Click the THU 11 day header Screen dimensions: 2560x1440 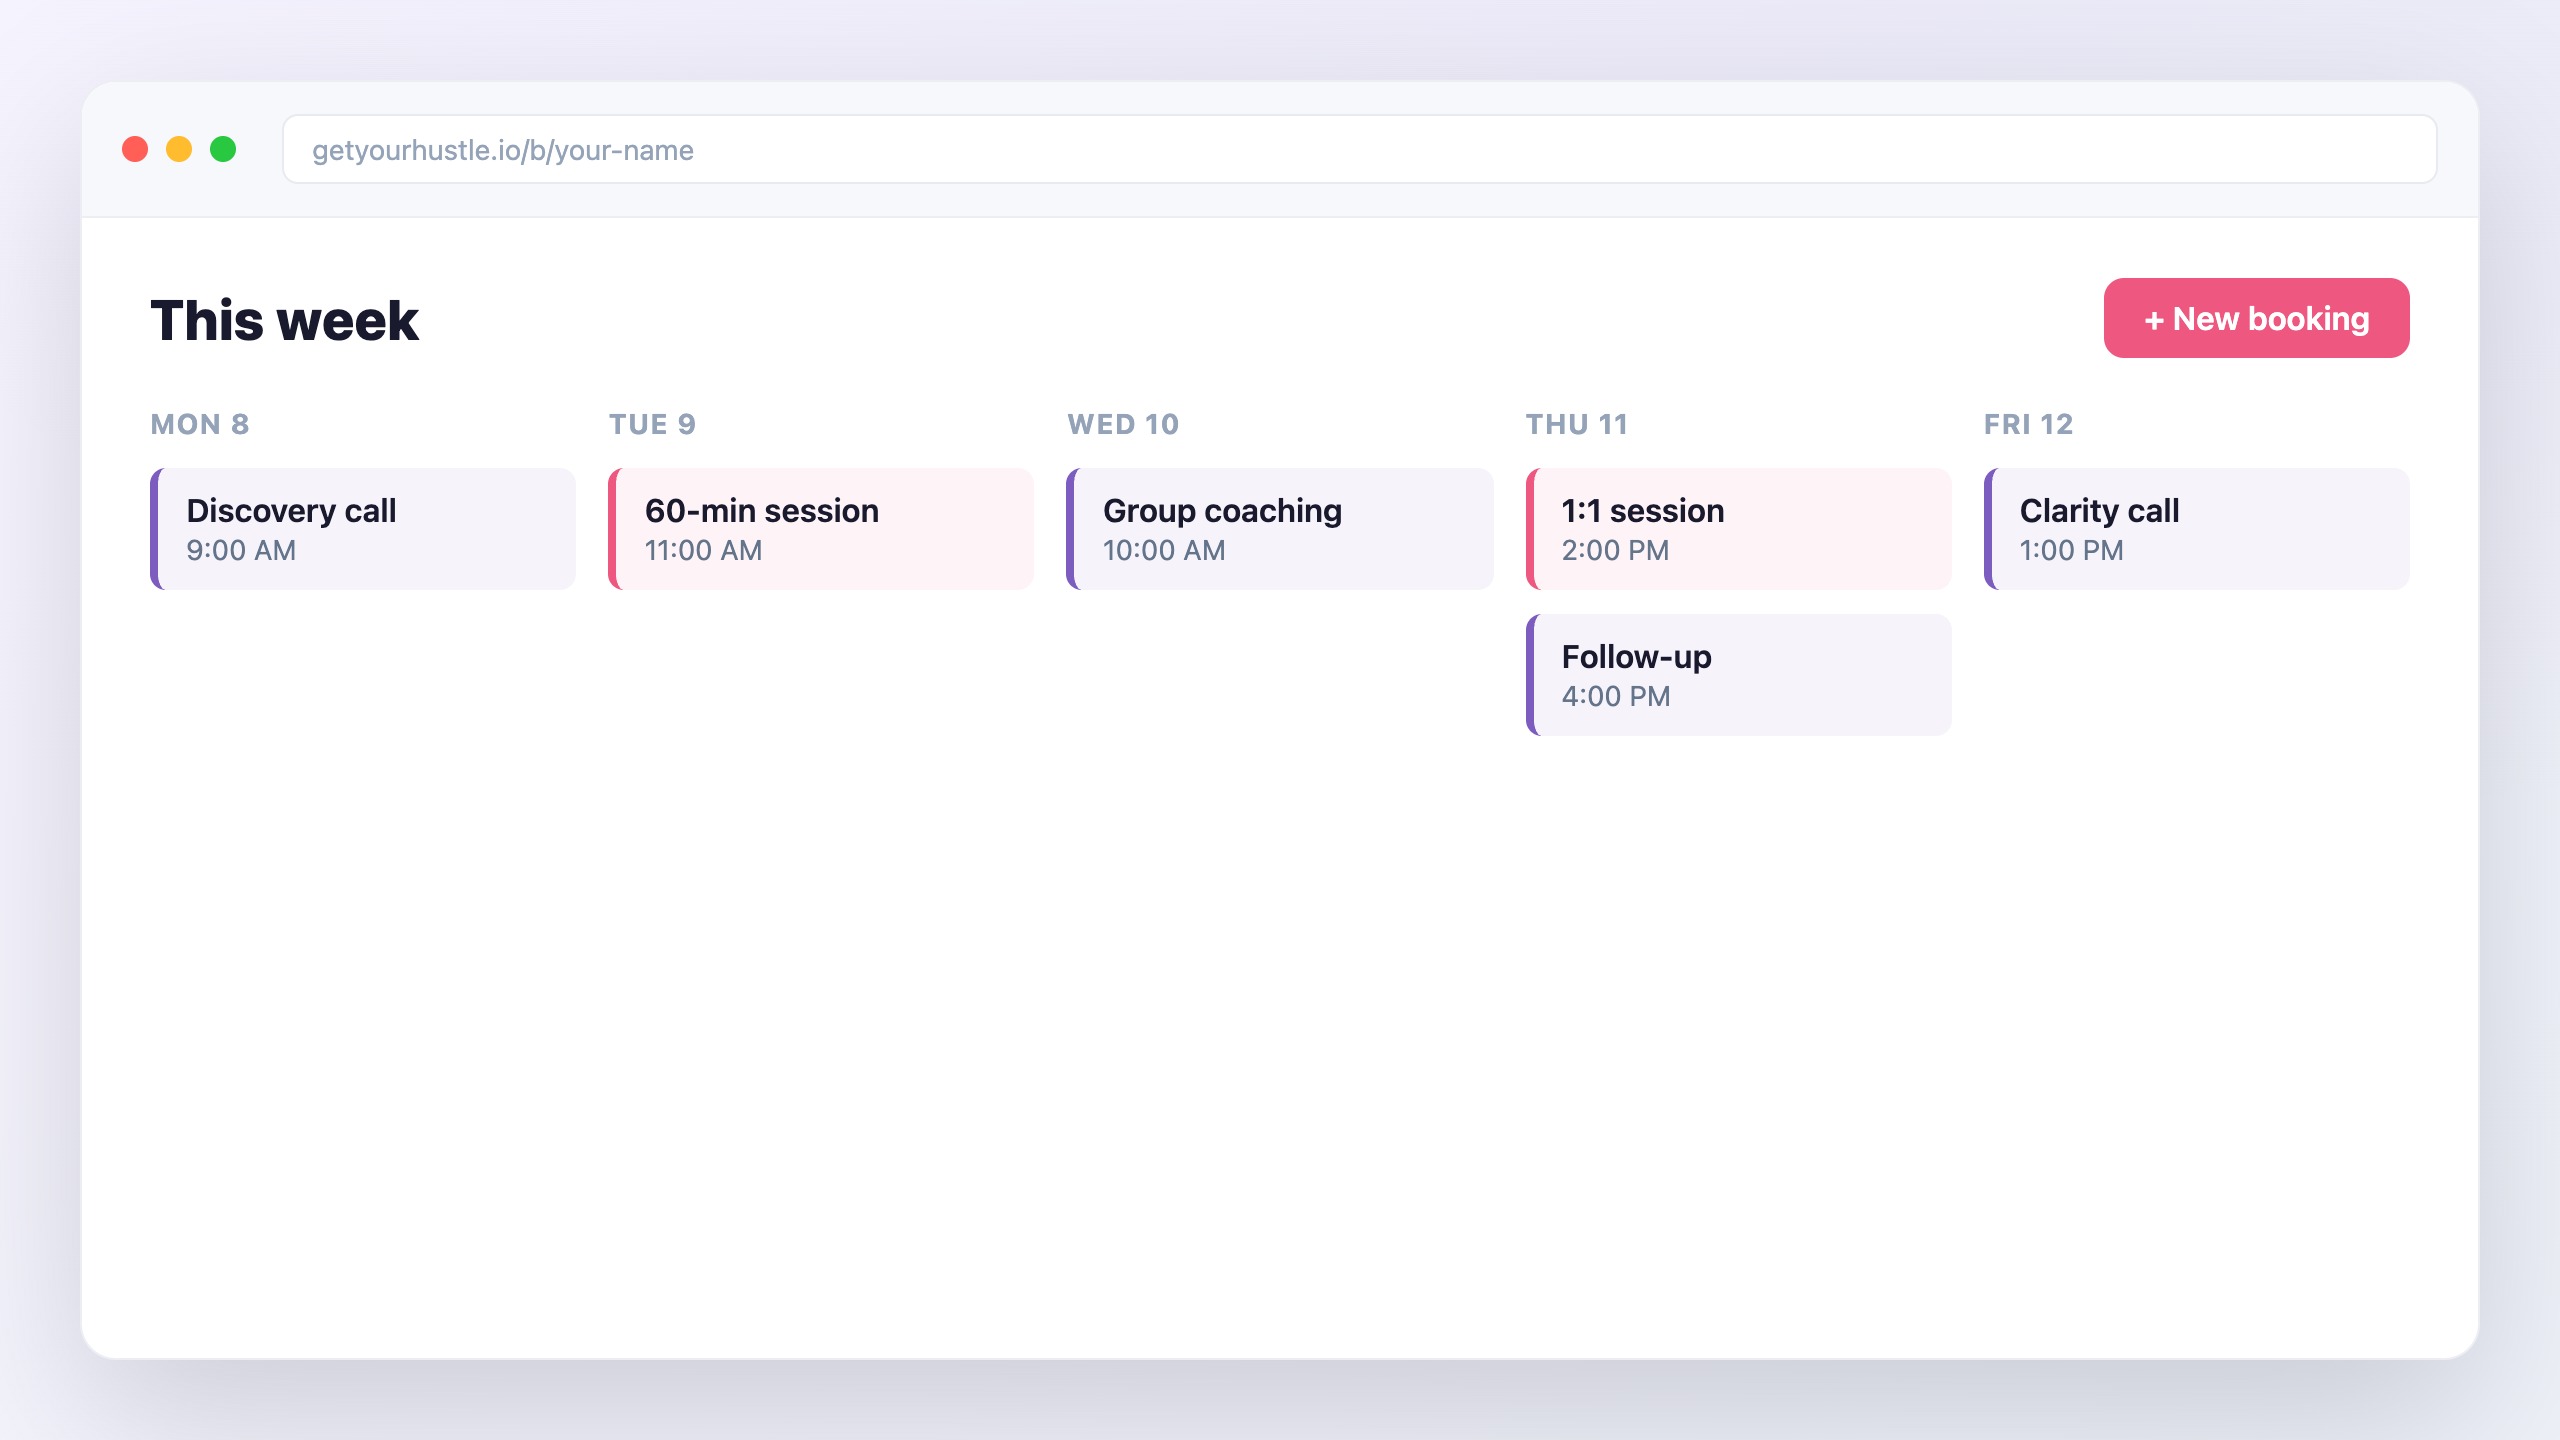[1577, 424]
